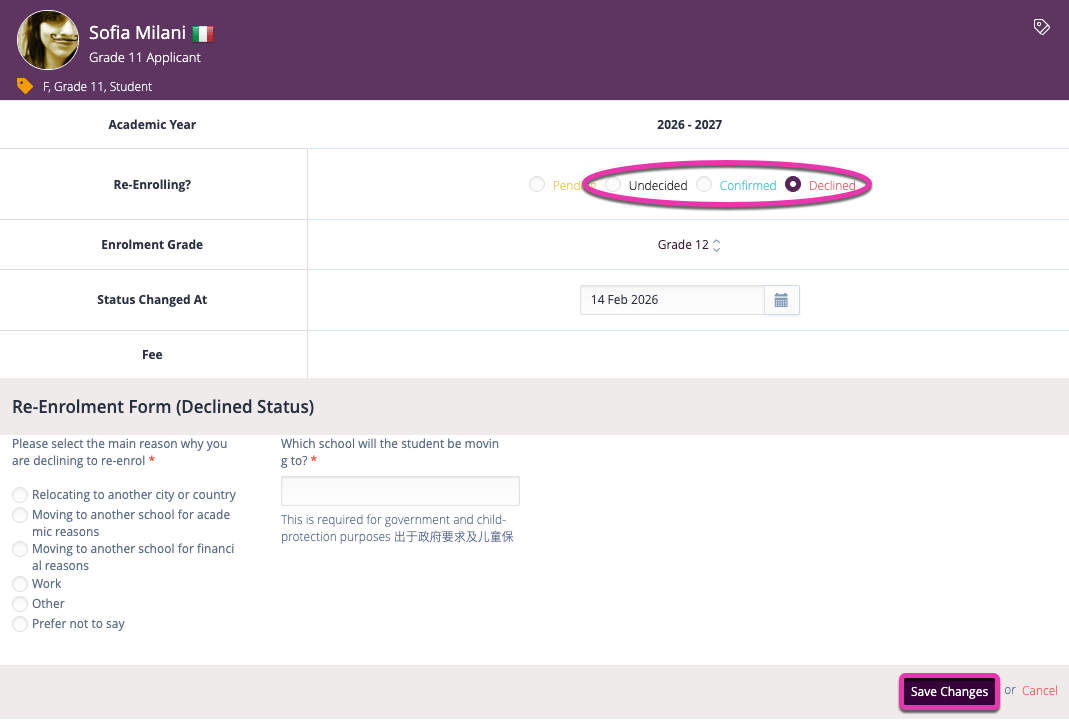This screenshot has width=1069, height=720.
Task: Choose Other as the declining reason
Action: [x=20, y=604]
